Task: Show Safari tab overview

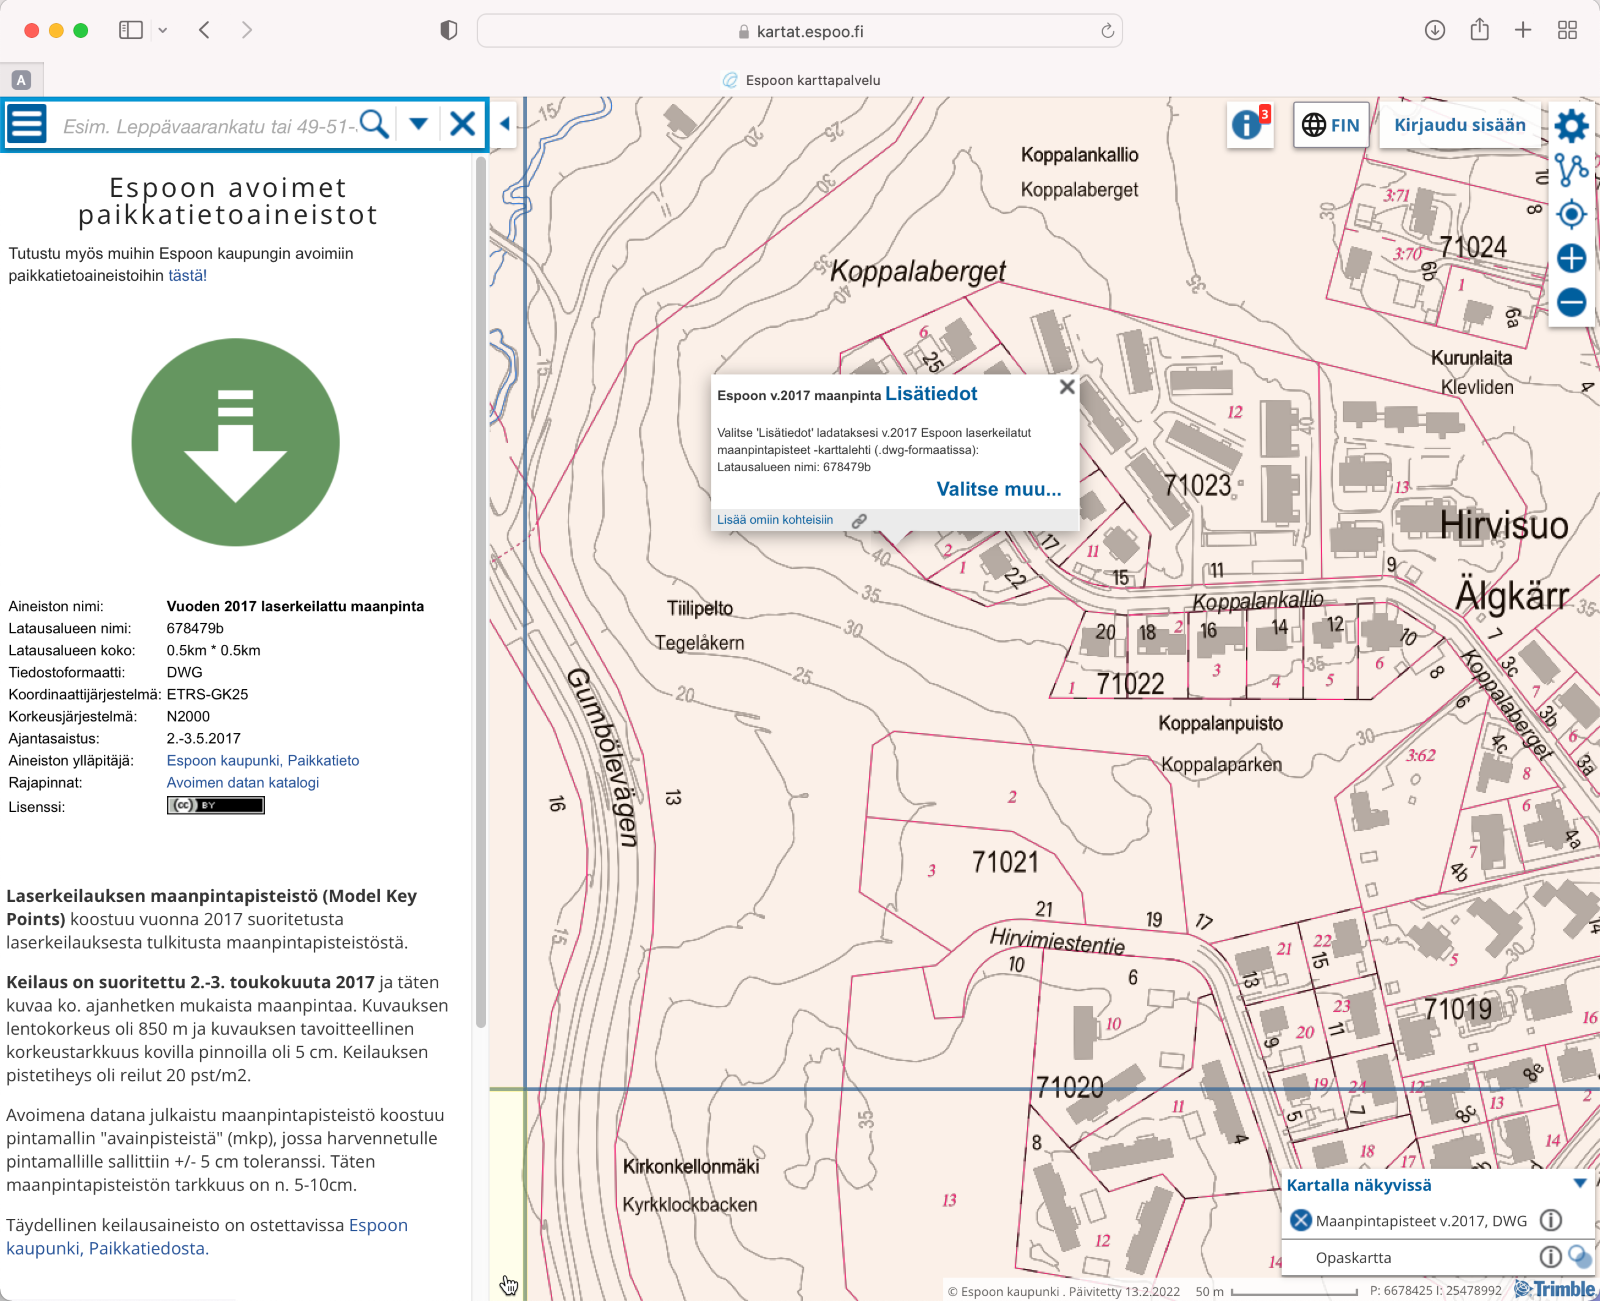Action: (1567, 30)
